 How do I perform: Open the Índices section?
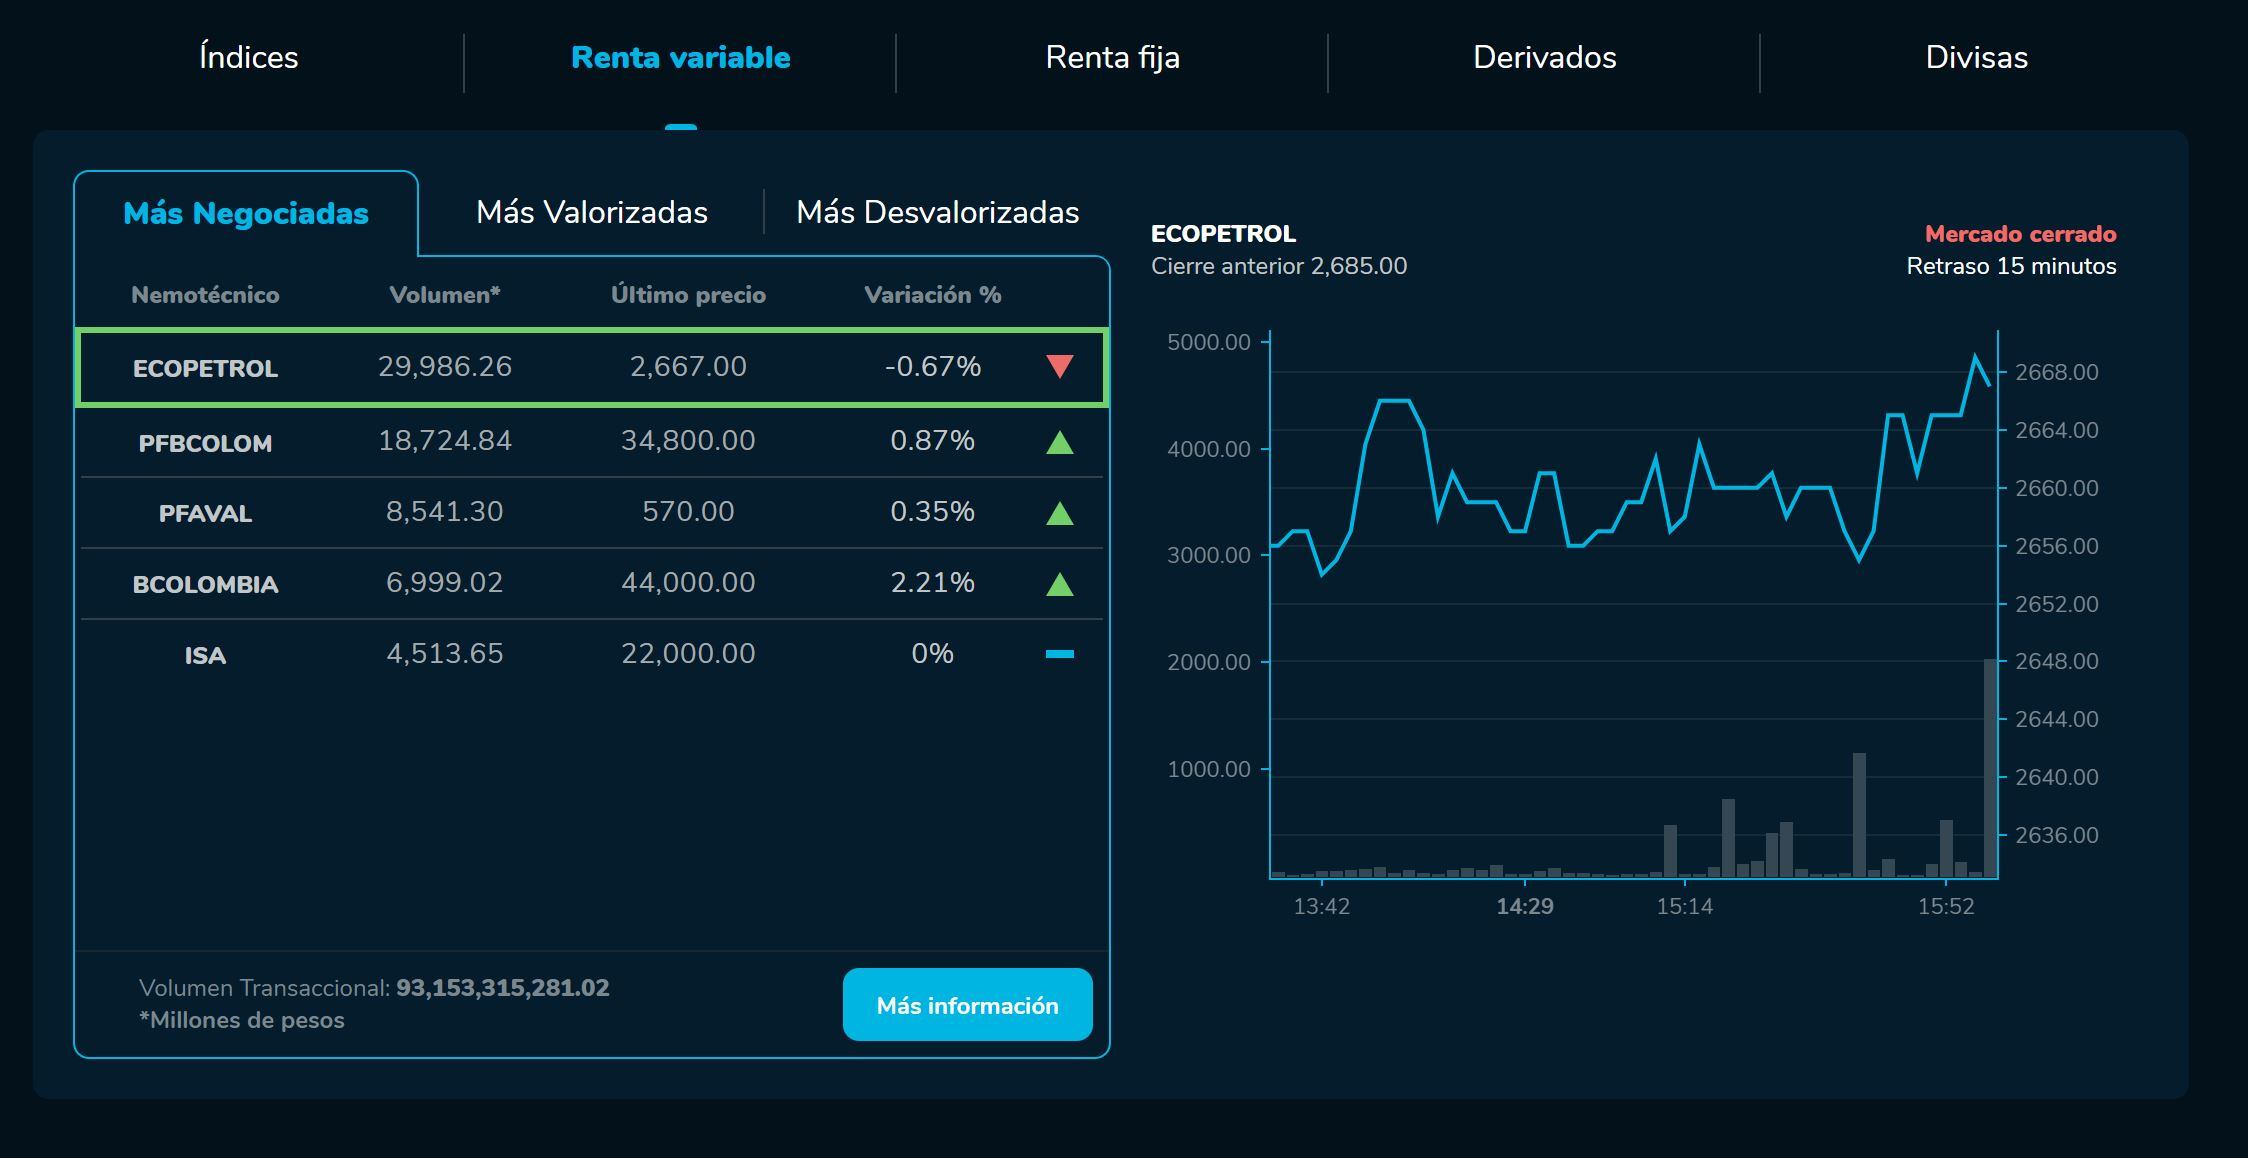tap(247, 57)
